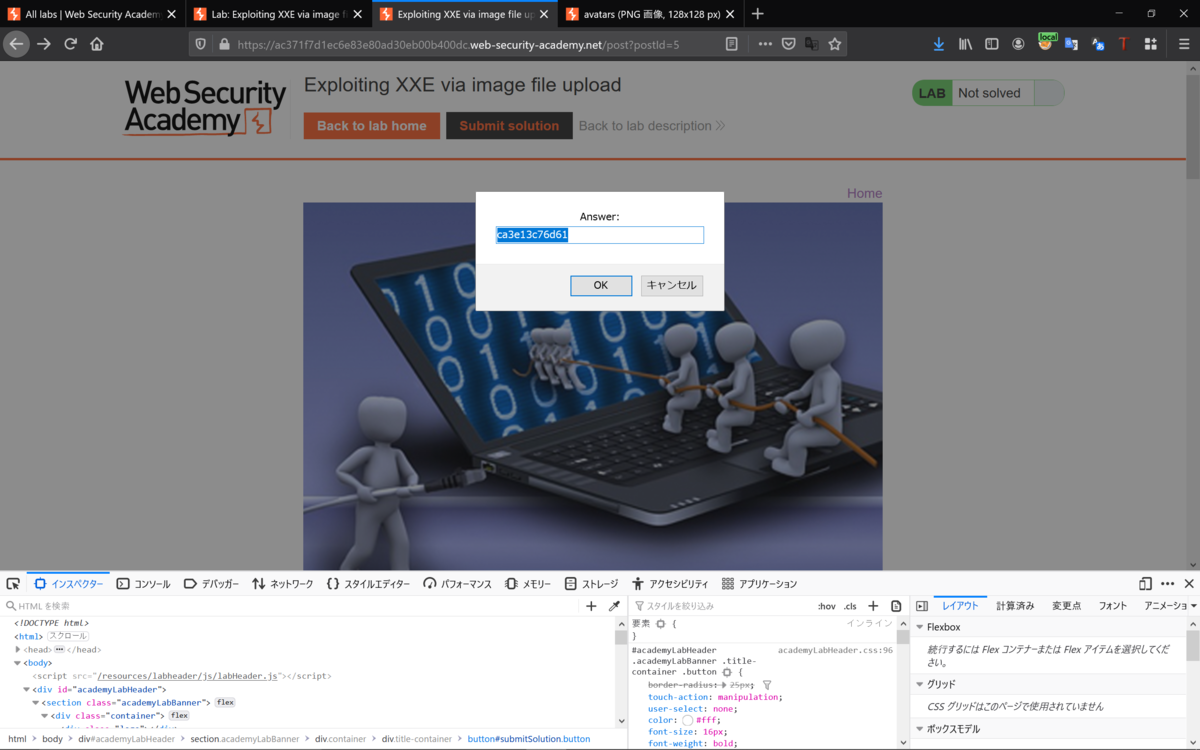Expand the ボックスモデル box model section
1200x750 pixels.
click(920, 729)
